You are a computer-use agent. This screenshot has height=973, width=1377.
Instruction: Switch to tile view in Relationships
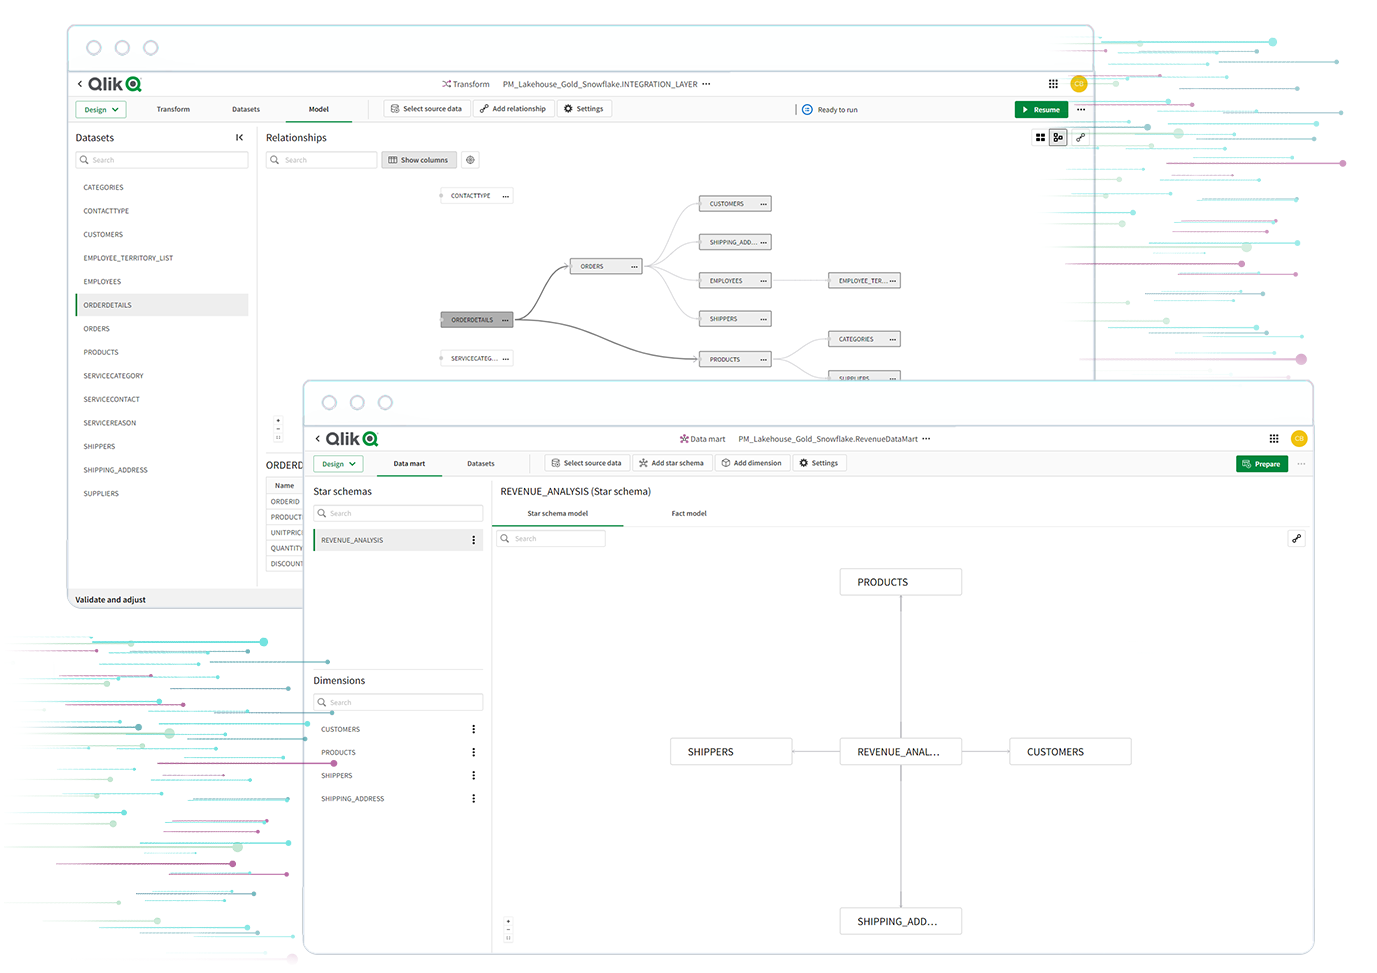[x=1040, y=138]
